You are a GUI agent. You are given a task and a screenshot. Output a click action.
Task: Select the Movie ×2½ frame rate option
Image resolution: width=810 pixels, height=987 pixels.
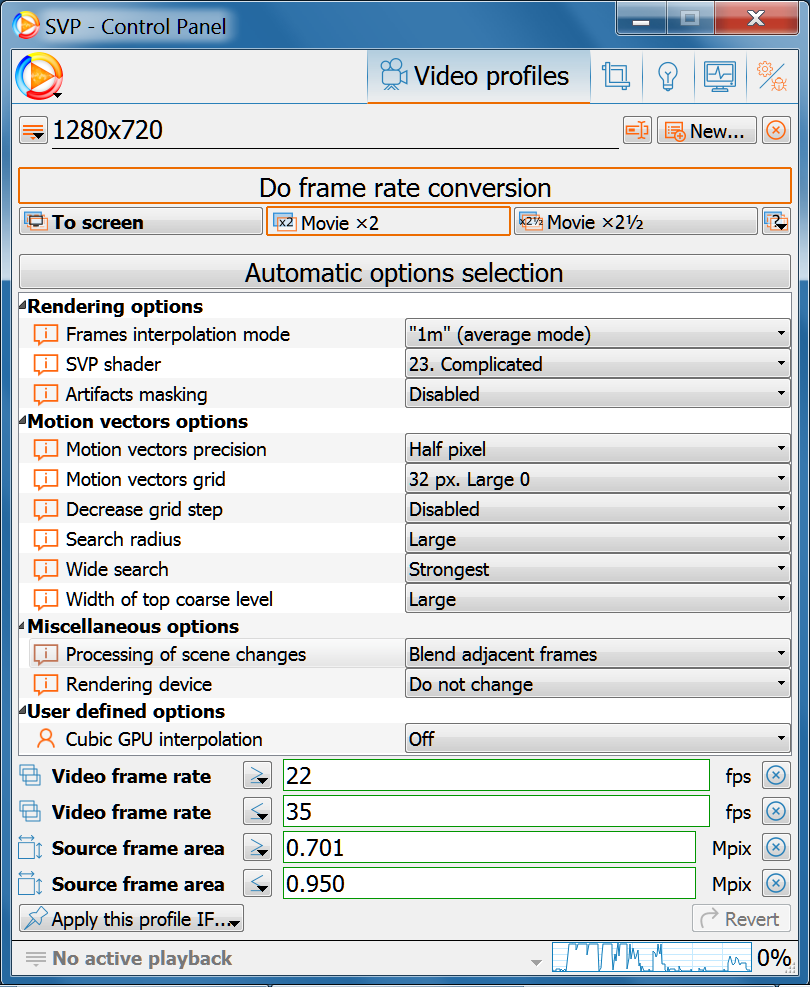coord(635,222)
